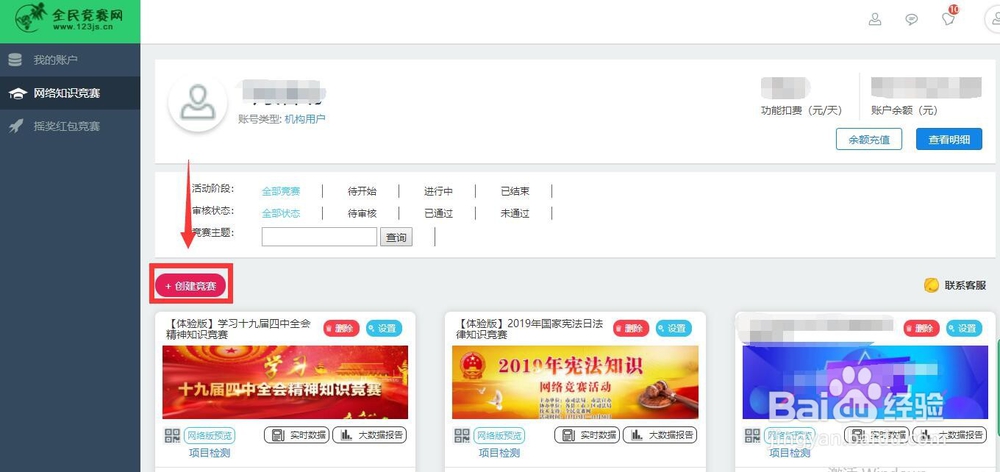Open the user profile icon in the top bar
The width and height of the screenshot is (1000, 472).
875,19
